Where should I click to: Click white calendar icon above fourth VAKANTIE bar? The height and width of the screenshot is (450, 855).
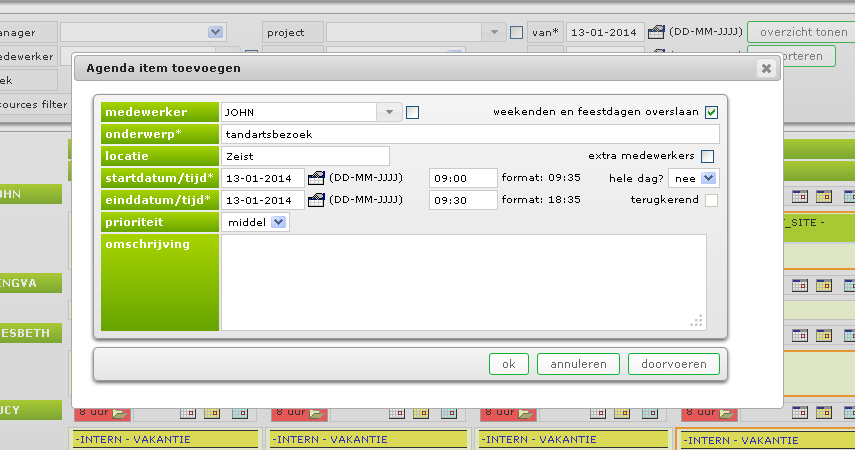tap(800, 413)
